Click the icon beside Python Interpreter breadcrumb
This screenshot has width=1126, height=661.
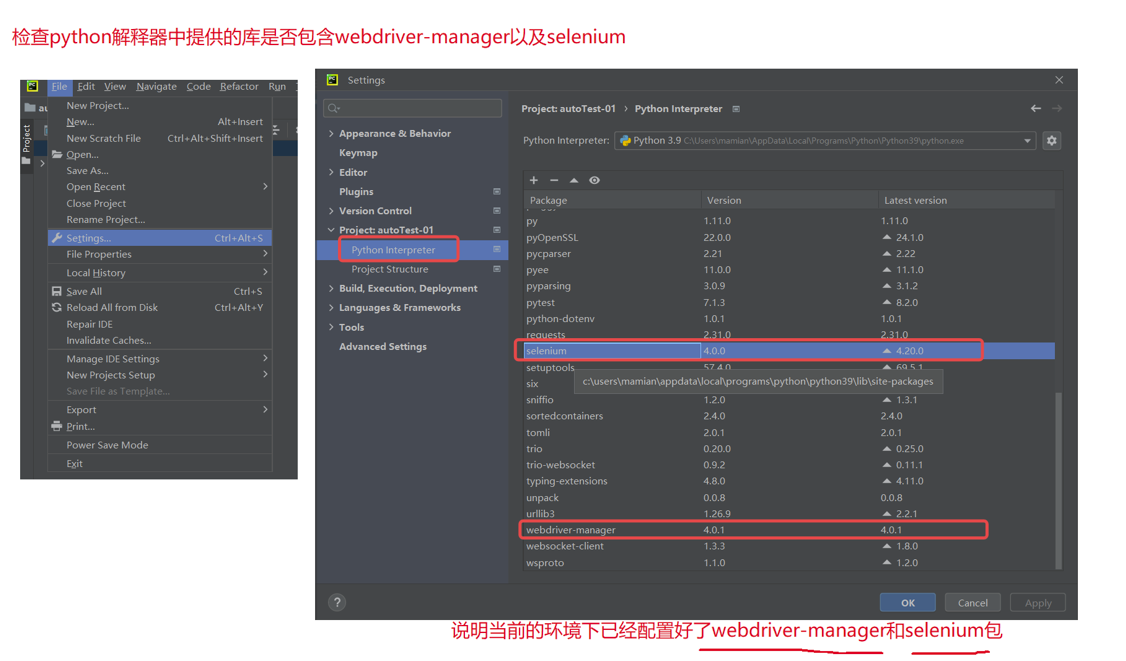point(736,109)
